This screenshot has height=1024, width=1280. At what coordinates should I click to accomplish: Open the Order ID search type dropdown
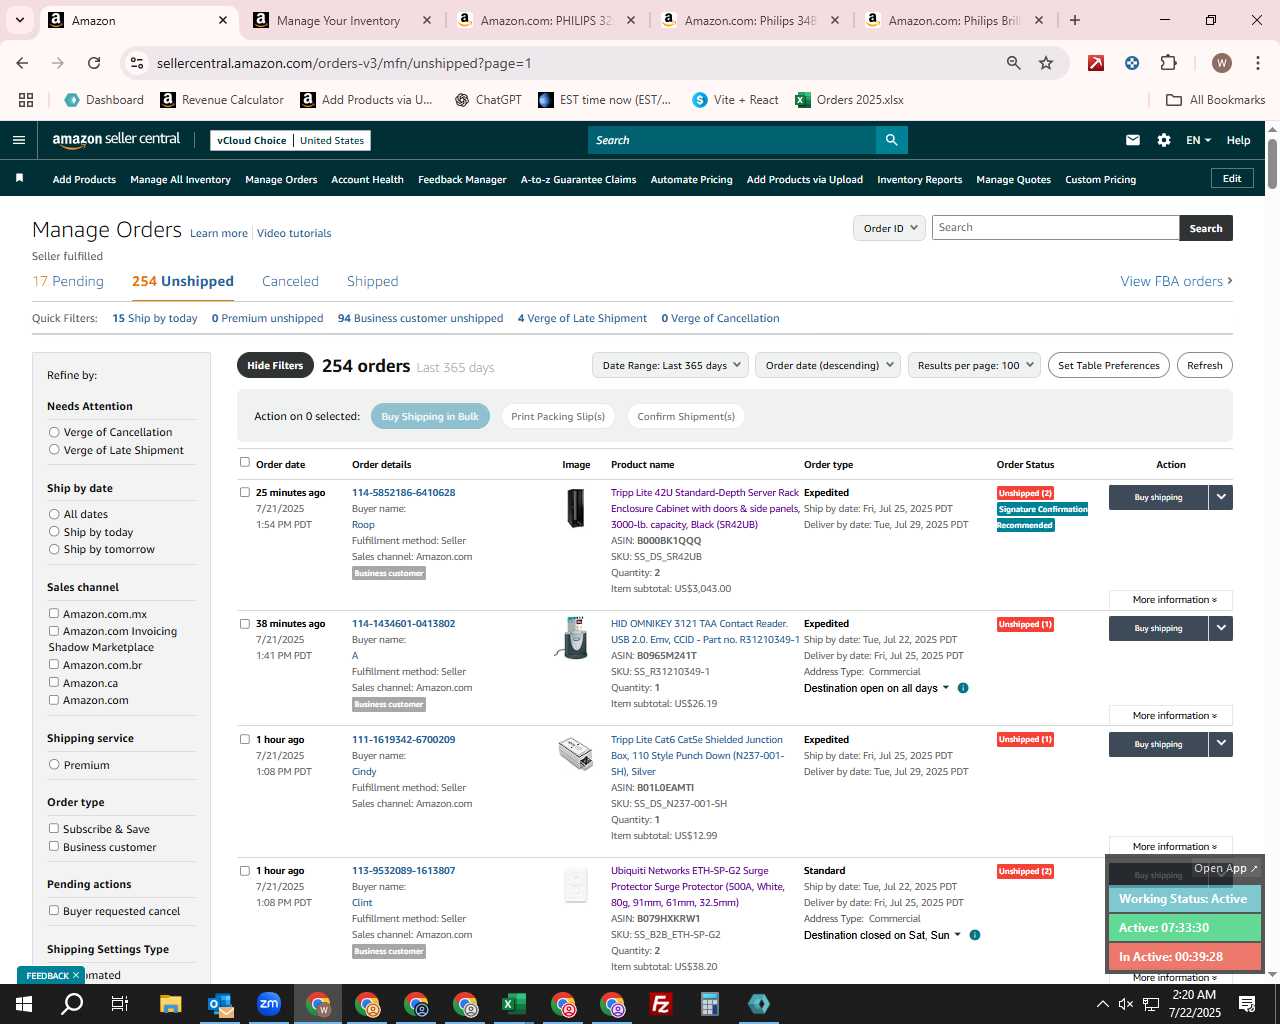click(888, 228)
